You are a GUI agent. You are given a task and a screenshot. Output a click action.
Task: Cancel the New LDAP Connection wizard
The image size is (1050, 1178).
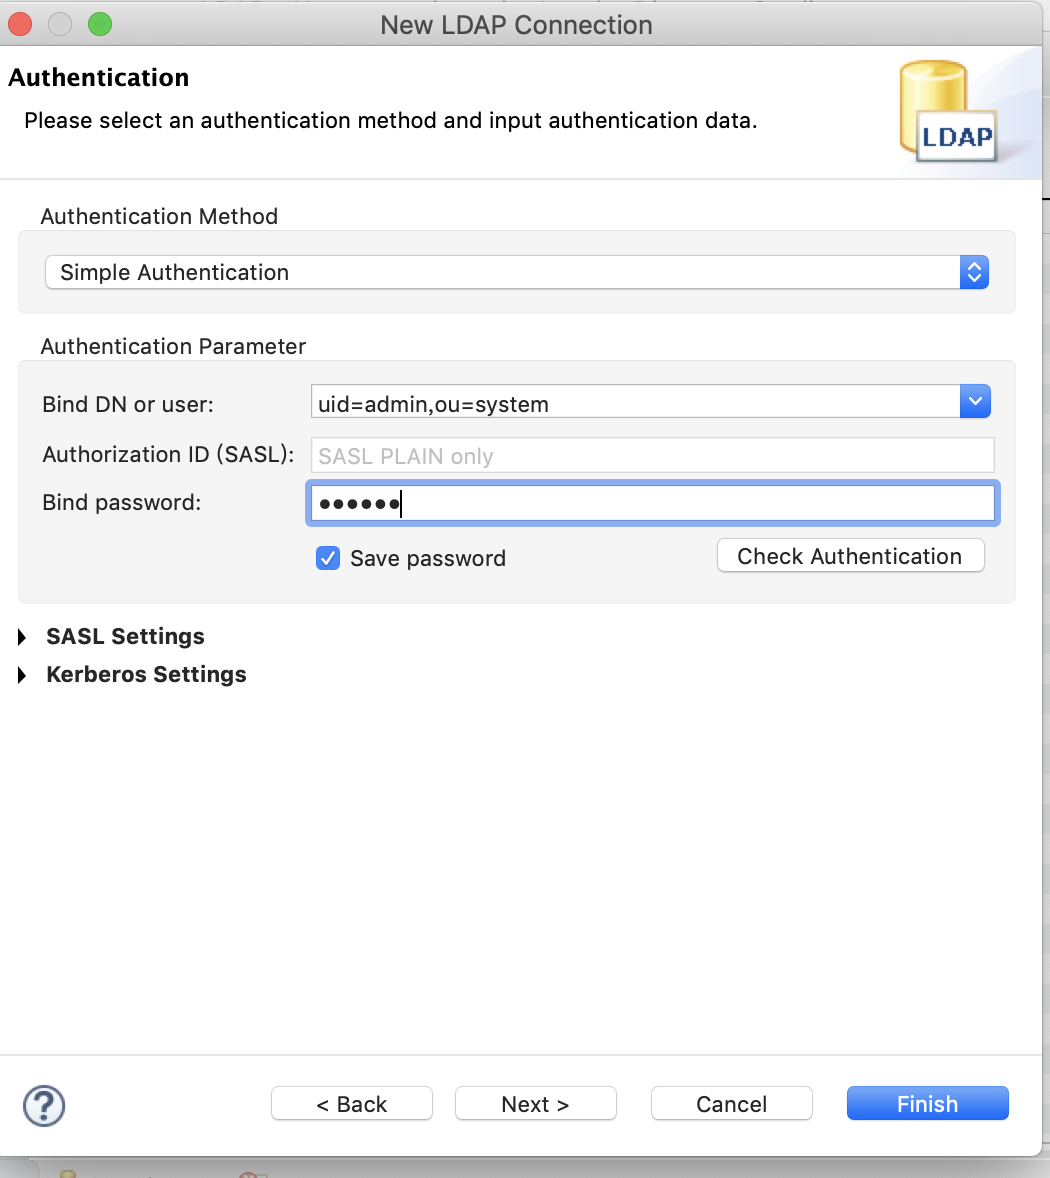click(731, 1103)
